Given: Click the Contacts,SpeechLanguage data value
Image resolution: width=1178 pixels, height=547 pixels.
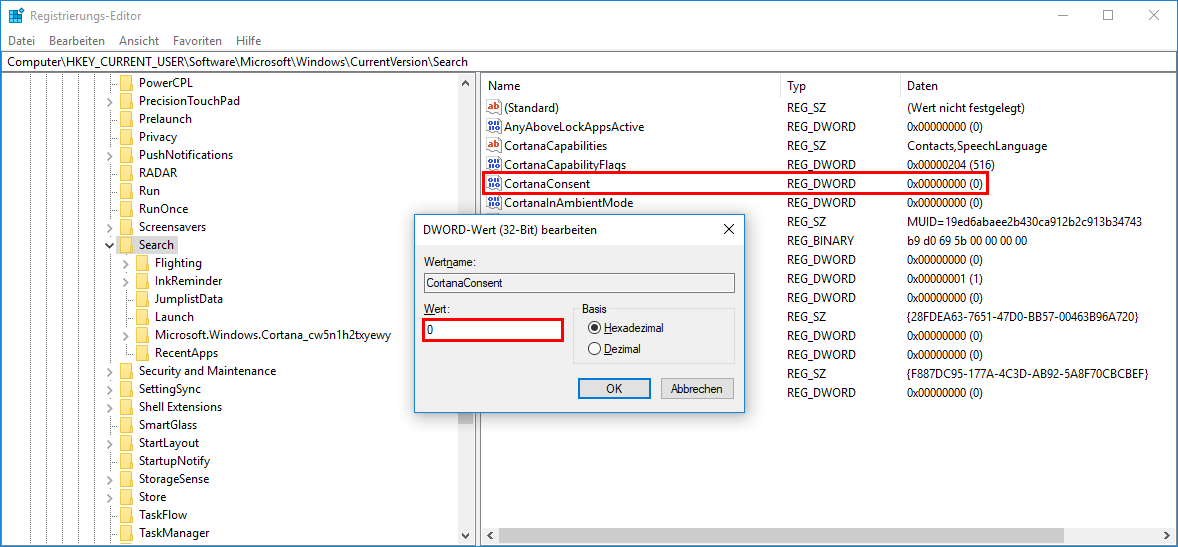Looking at the screenshot, I should [x=977, y=145].
